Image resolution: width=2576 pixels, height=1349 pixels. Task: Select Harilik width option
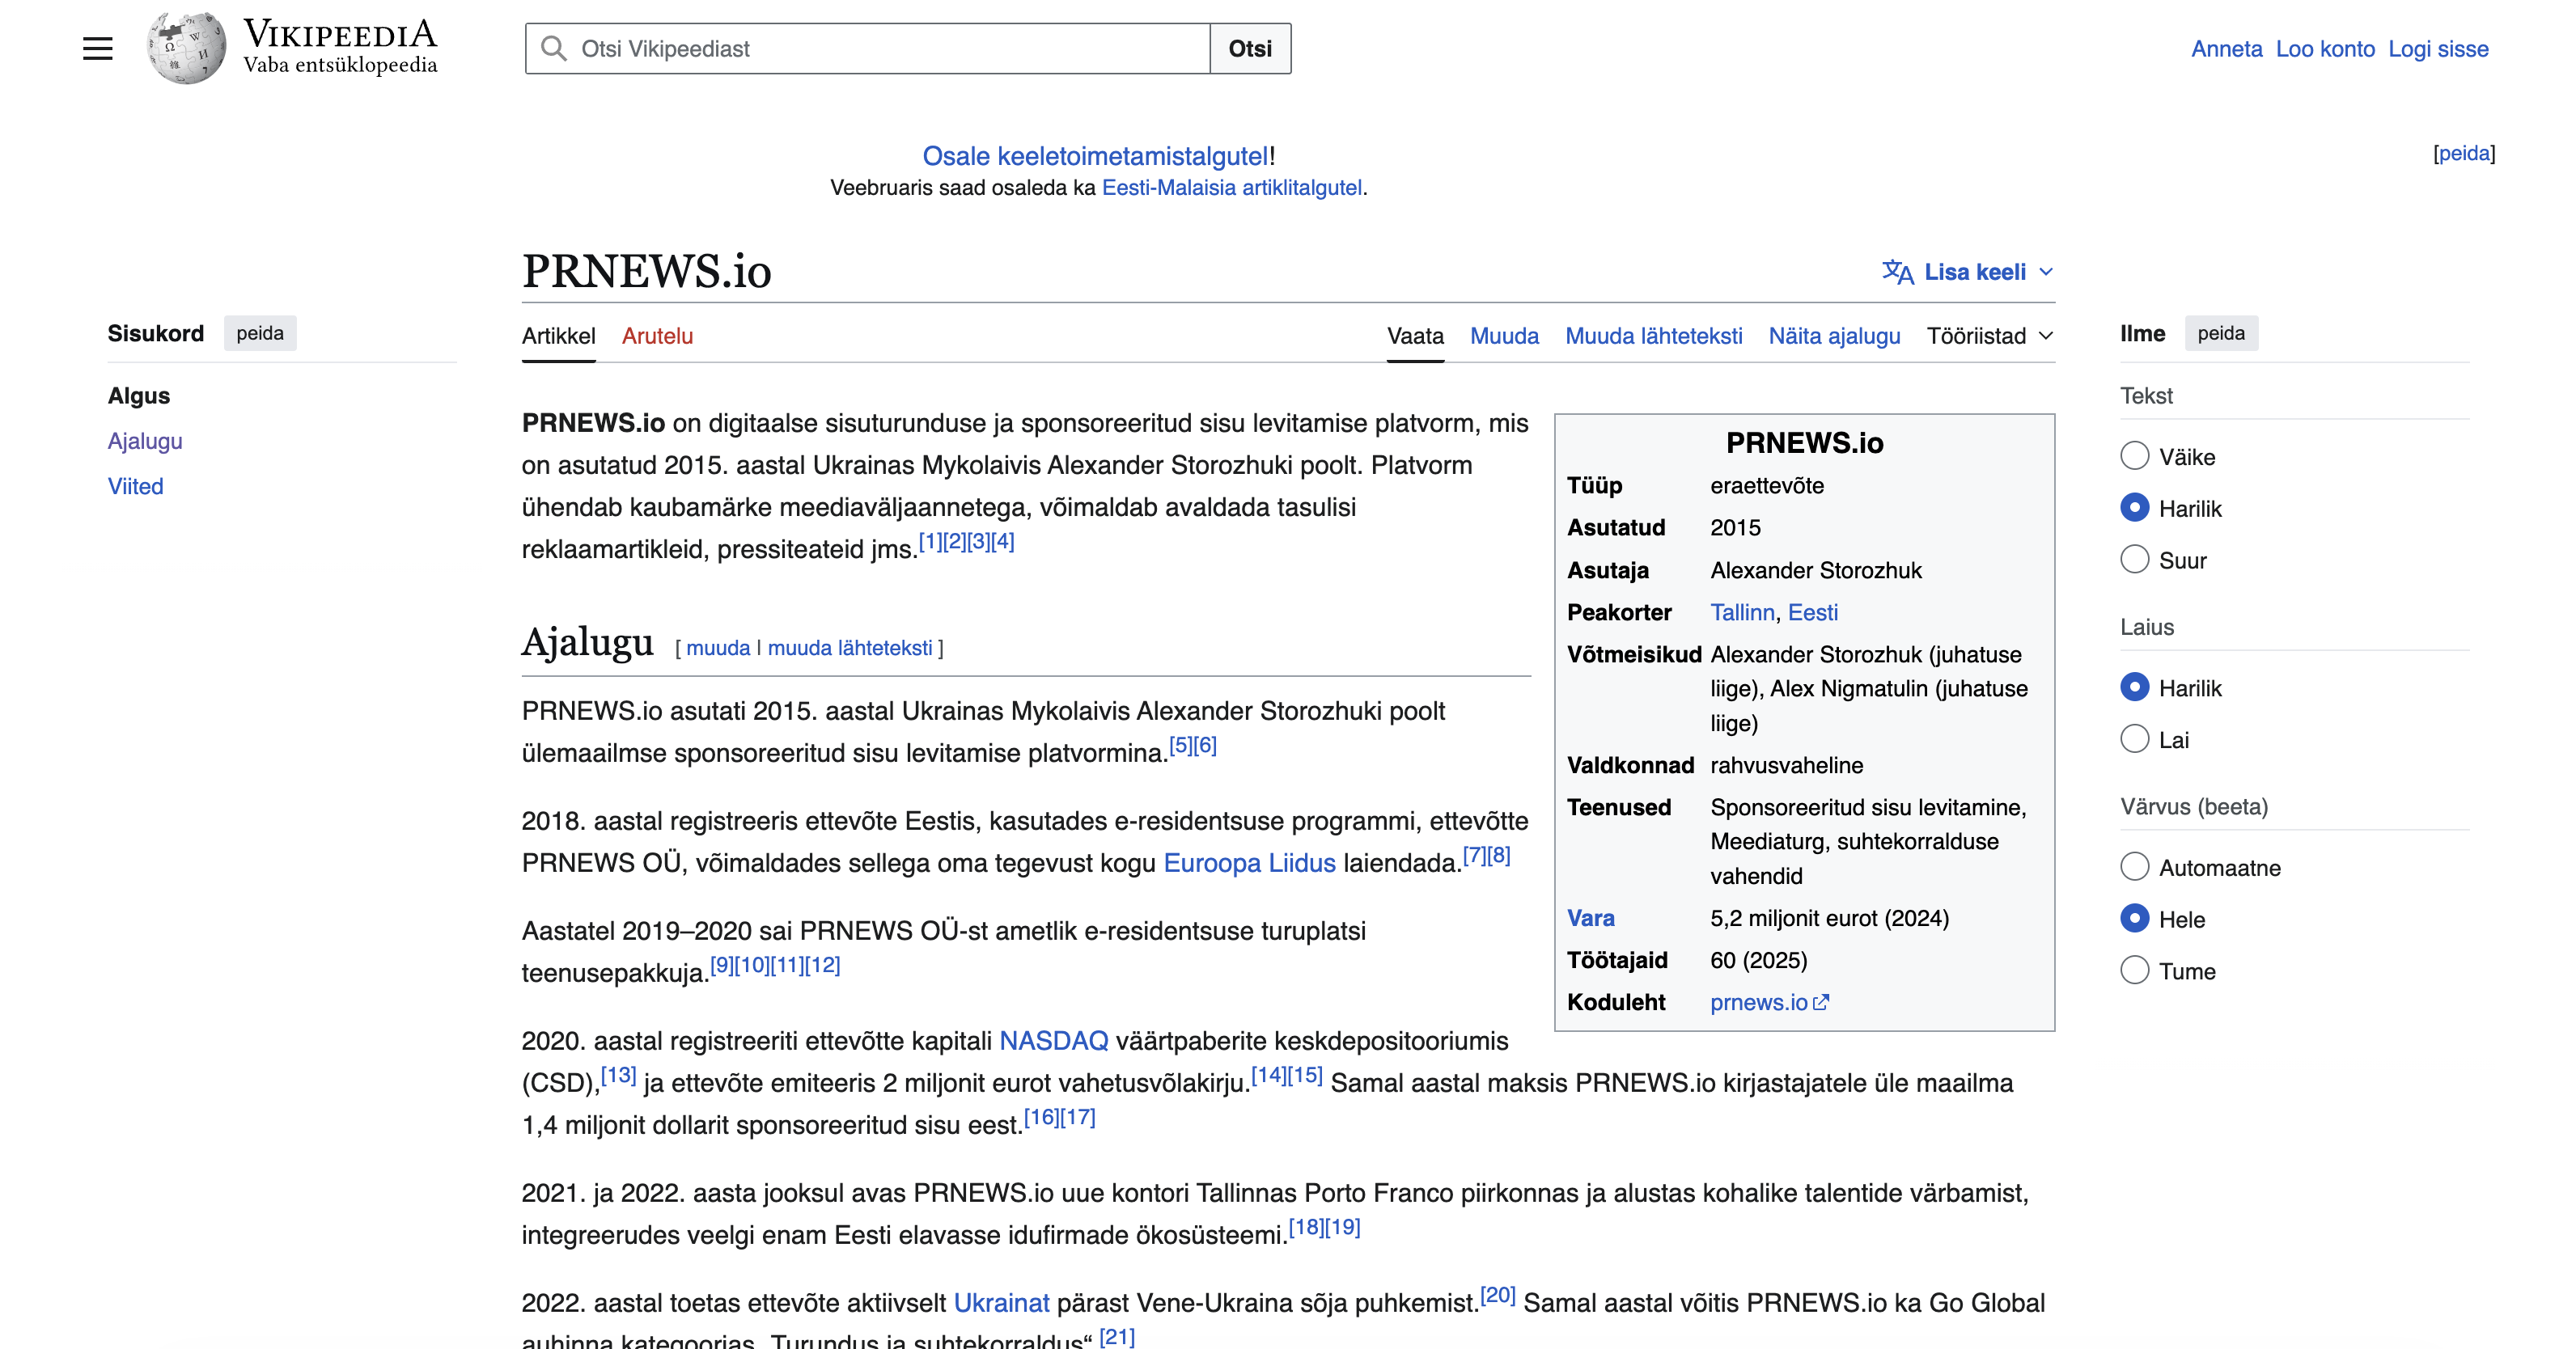coord(2134,687)
